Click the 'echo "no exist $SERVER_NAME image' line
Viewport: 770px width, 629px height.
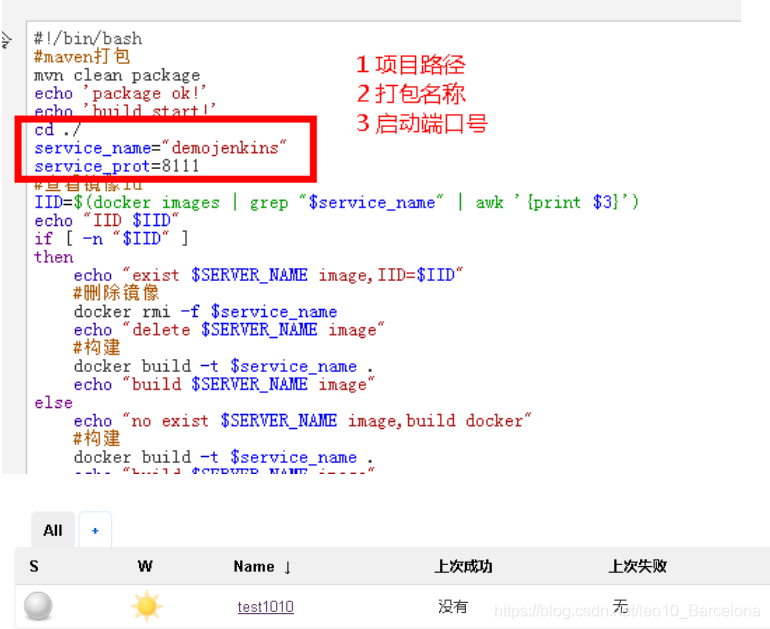[x=302, y=421]
